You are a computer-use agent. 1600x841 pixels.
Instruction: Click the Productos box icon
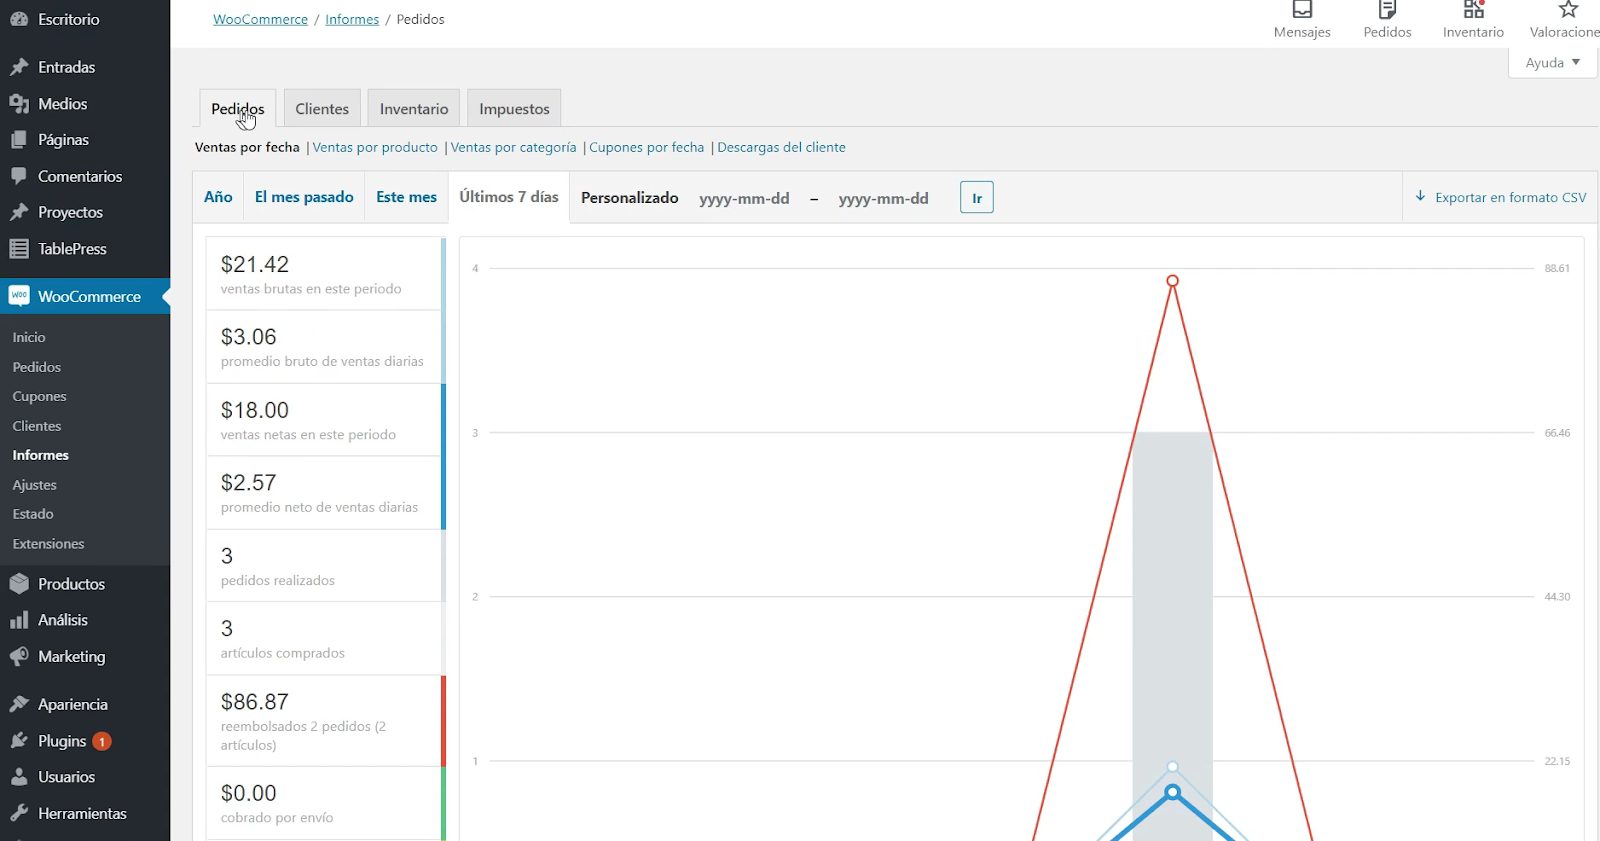(x=18, y=584)
